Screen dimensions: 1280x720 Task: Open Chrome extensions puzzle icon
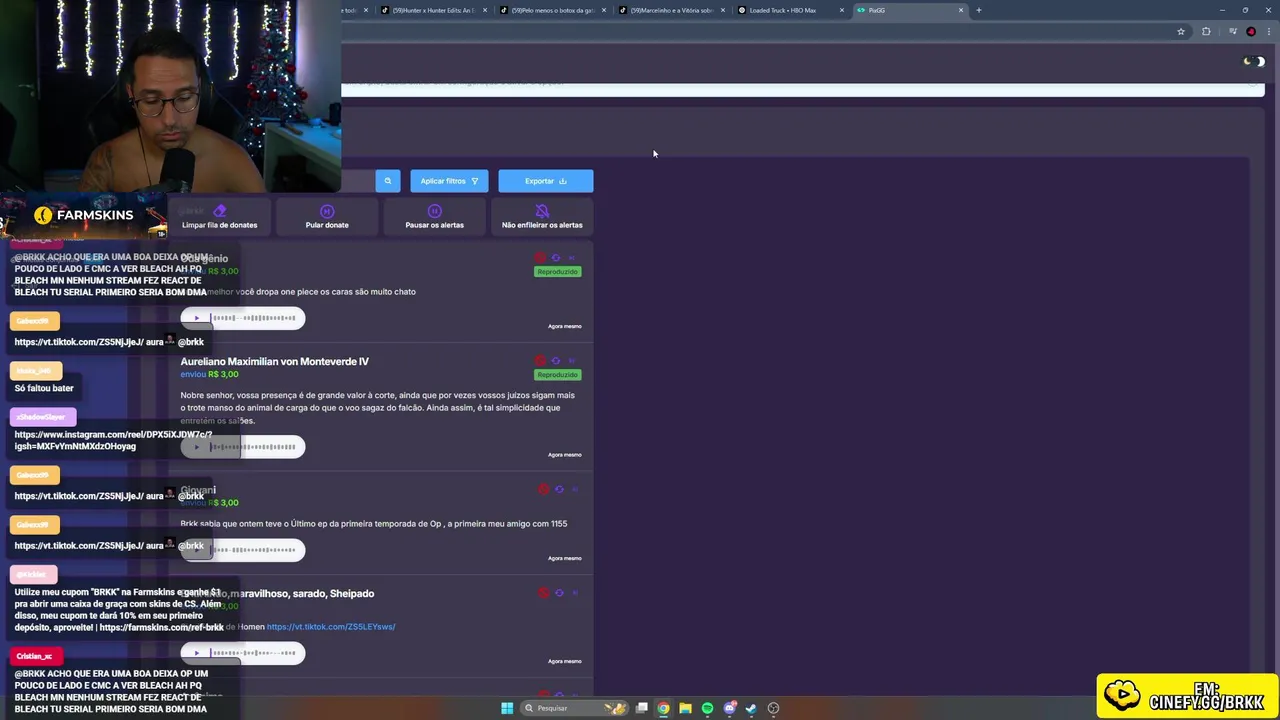(x=1206, y=32)
